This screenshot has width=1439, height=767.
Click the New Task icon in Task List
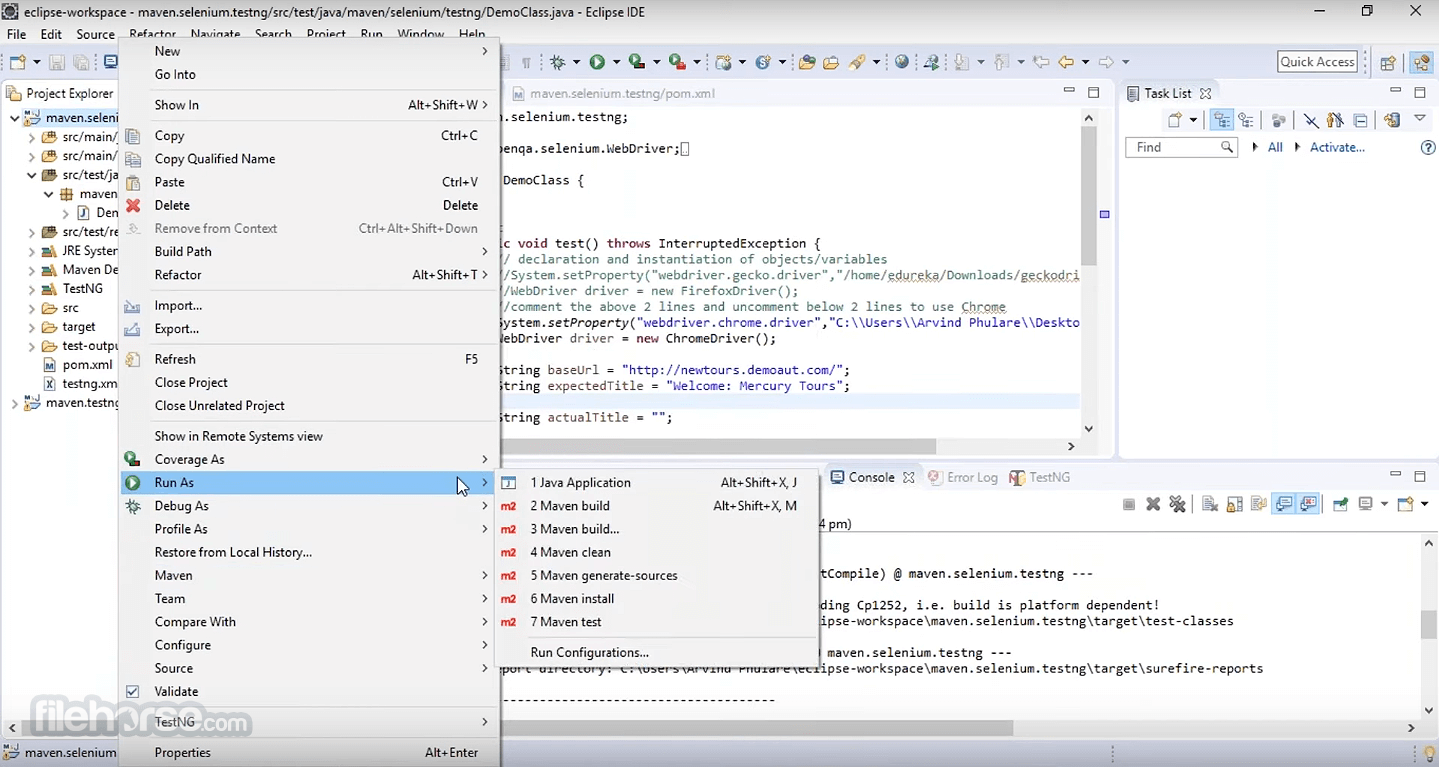pyautogui.click(x=1176, y=120)
